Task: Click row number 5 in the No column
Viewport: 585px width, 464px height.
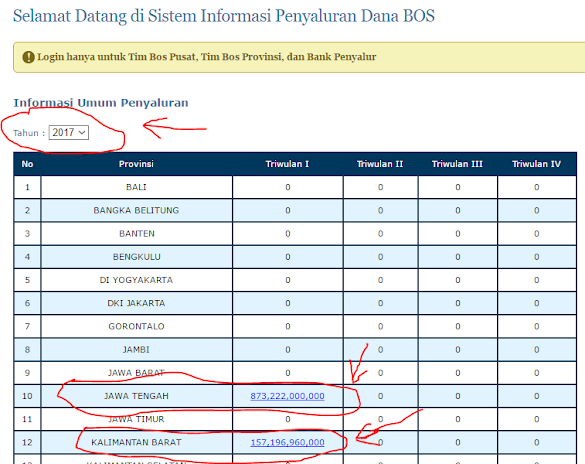Action: pos(27,280)
